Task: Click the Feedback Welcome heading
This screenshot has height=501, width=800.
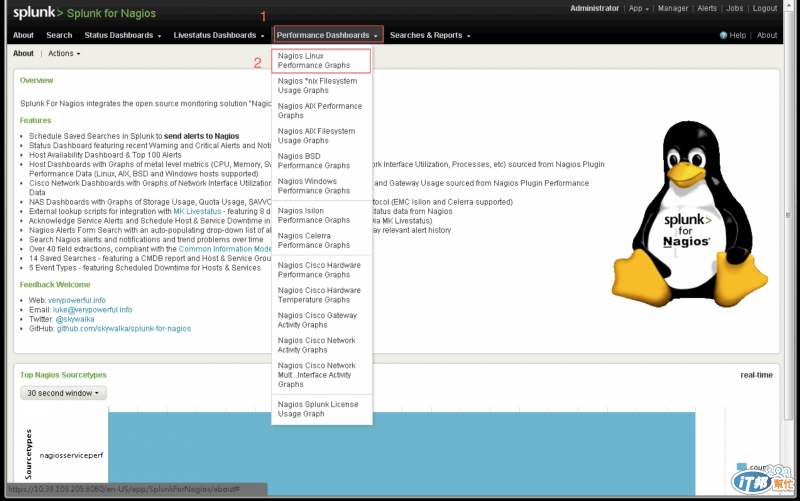Action: [55, 285]
